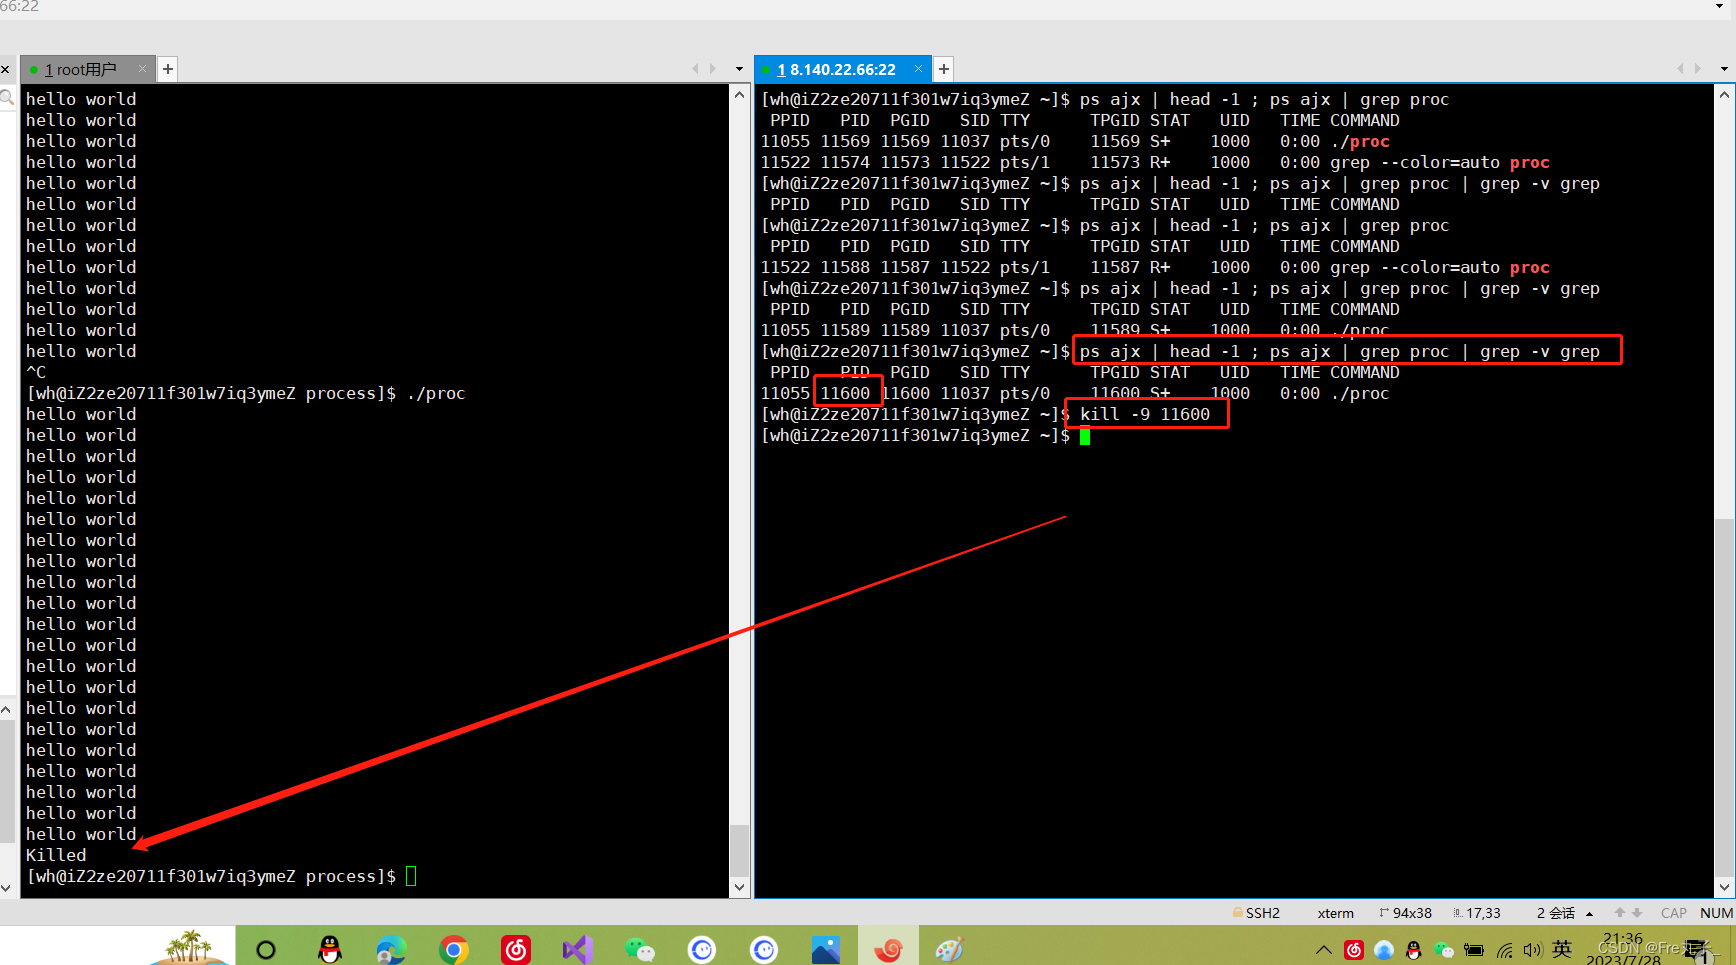The image size is (1736, 965).
Task: Open the left pane tab list dropdown
Action: tap(739, 69)
